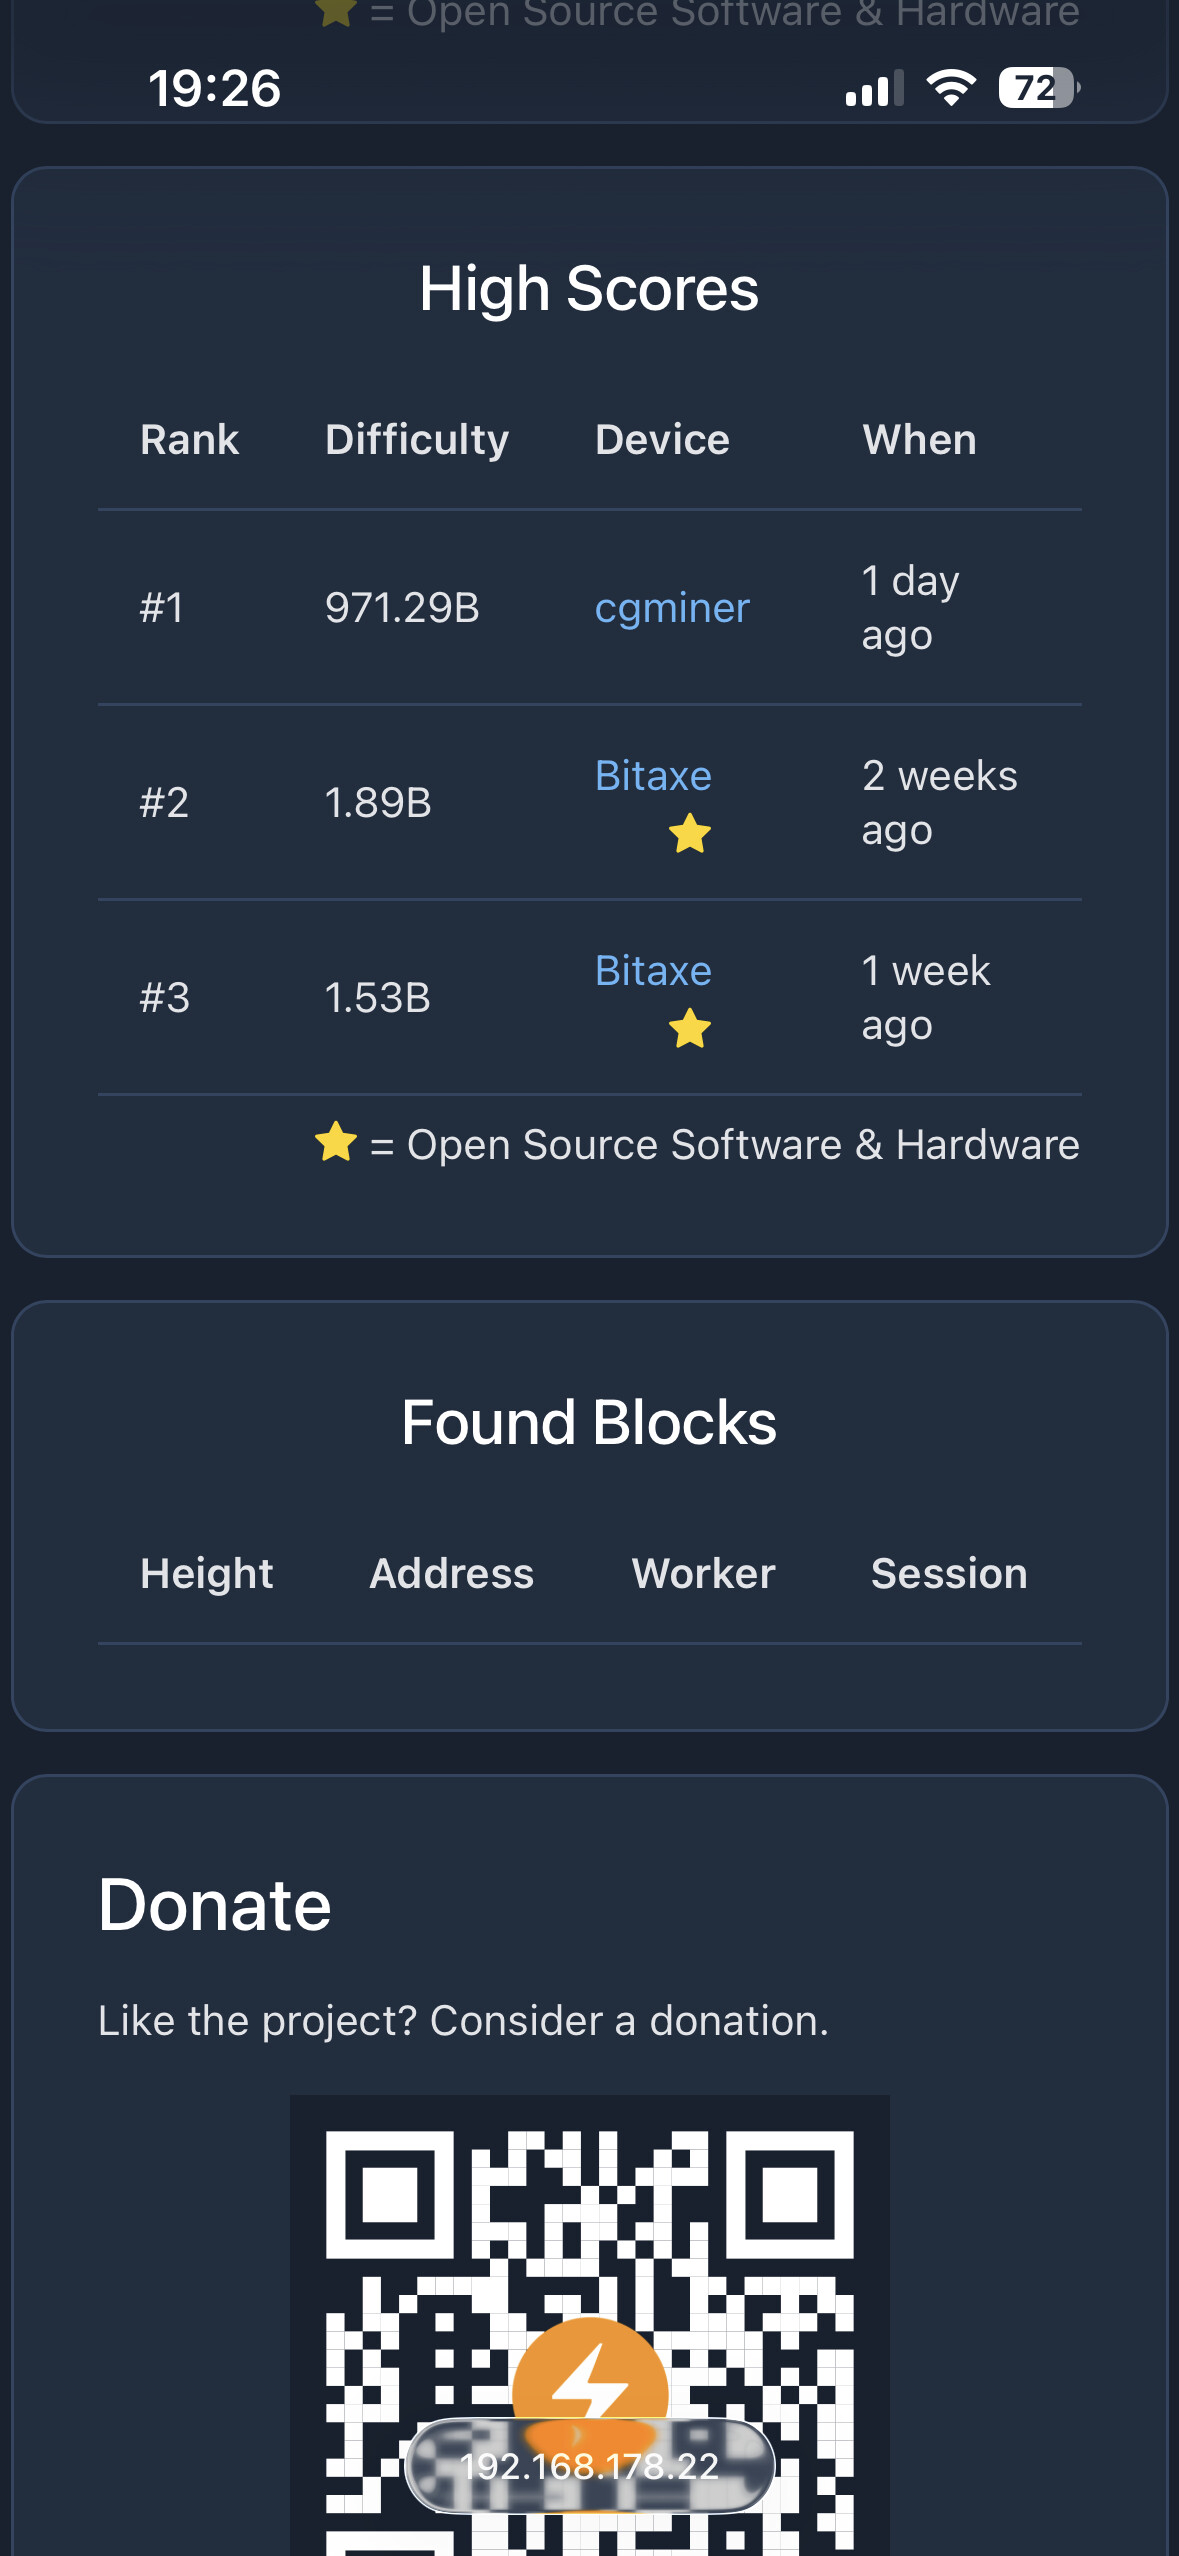Tap the Height column in Found Blocks
Screen dimensions: 1179x2556
coord(207,1574)
